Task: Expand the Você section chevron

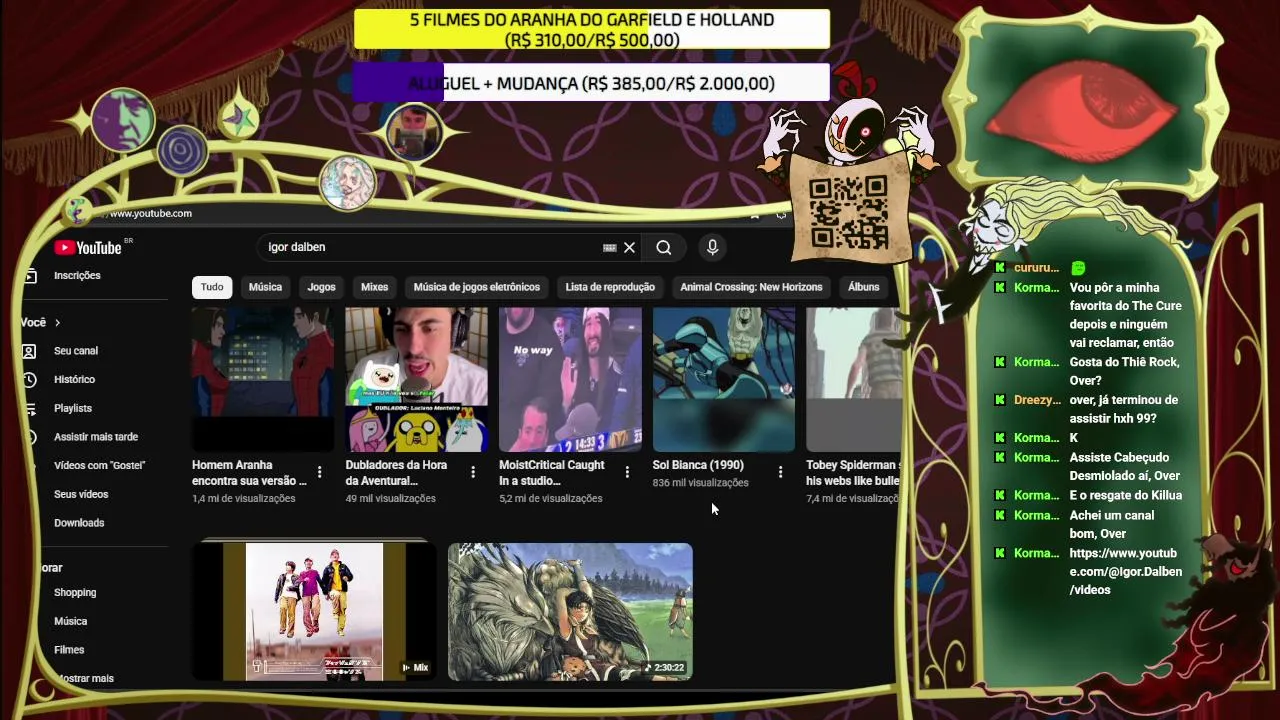Action: click(x=57, y=323)
